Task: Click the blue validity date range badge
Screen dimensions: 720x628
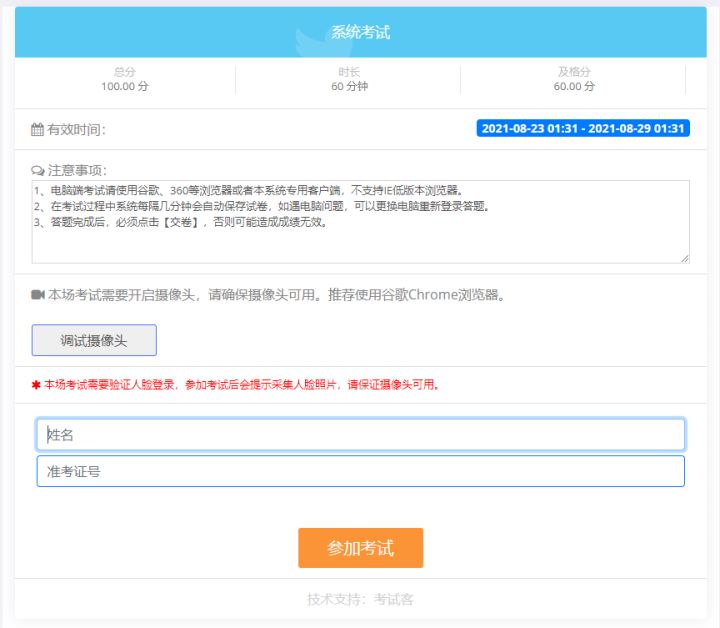Action: [x=583, y=129]
